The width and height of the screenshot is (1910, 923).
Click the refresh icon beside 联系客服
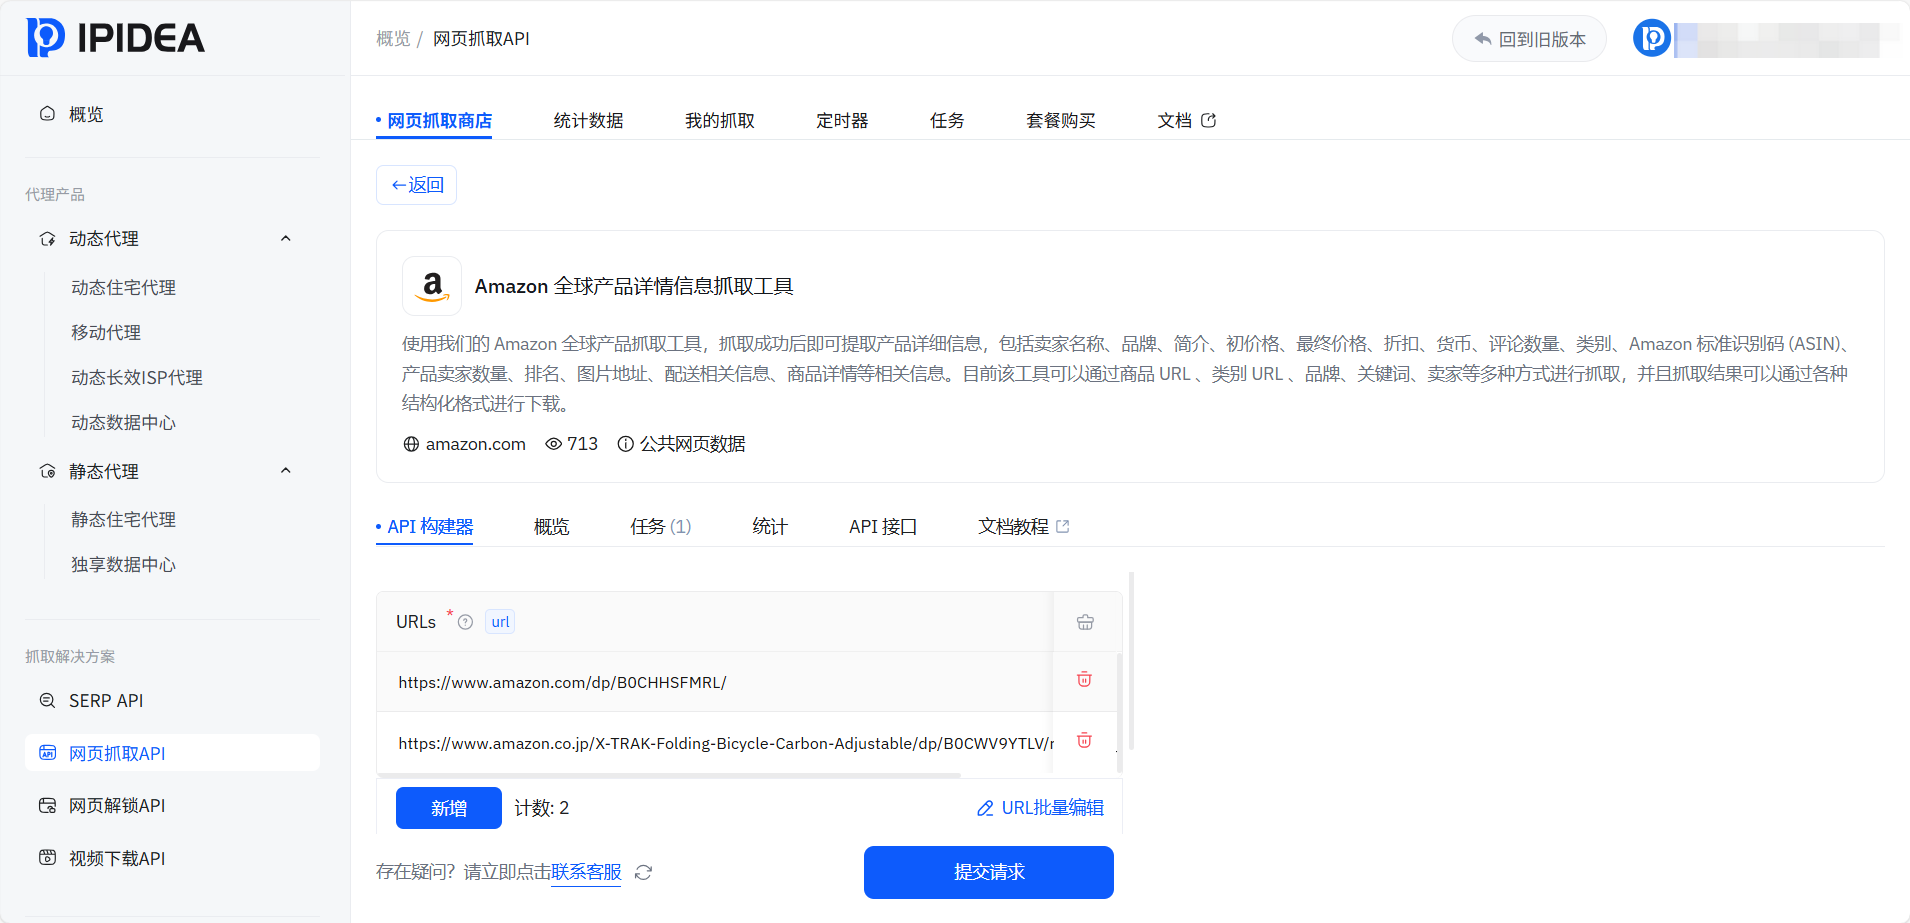(x=643, y=873)
